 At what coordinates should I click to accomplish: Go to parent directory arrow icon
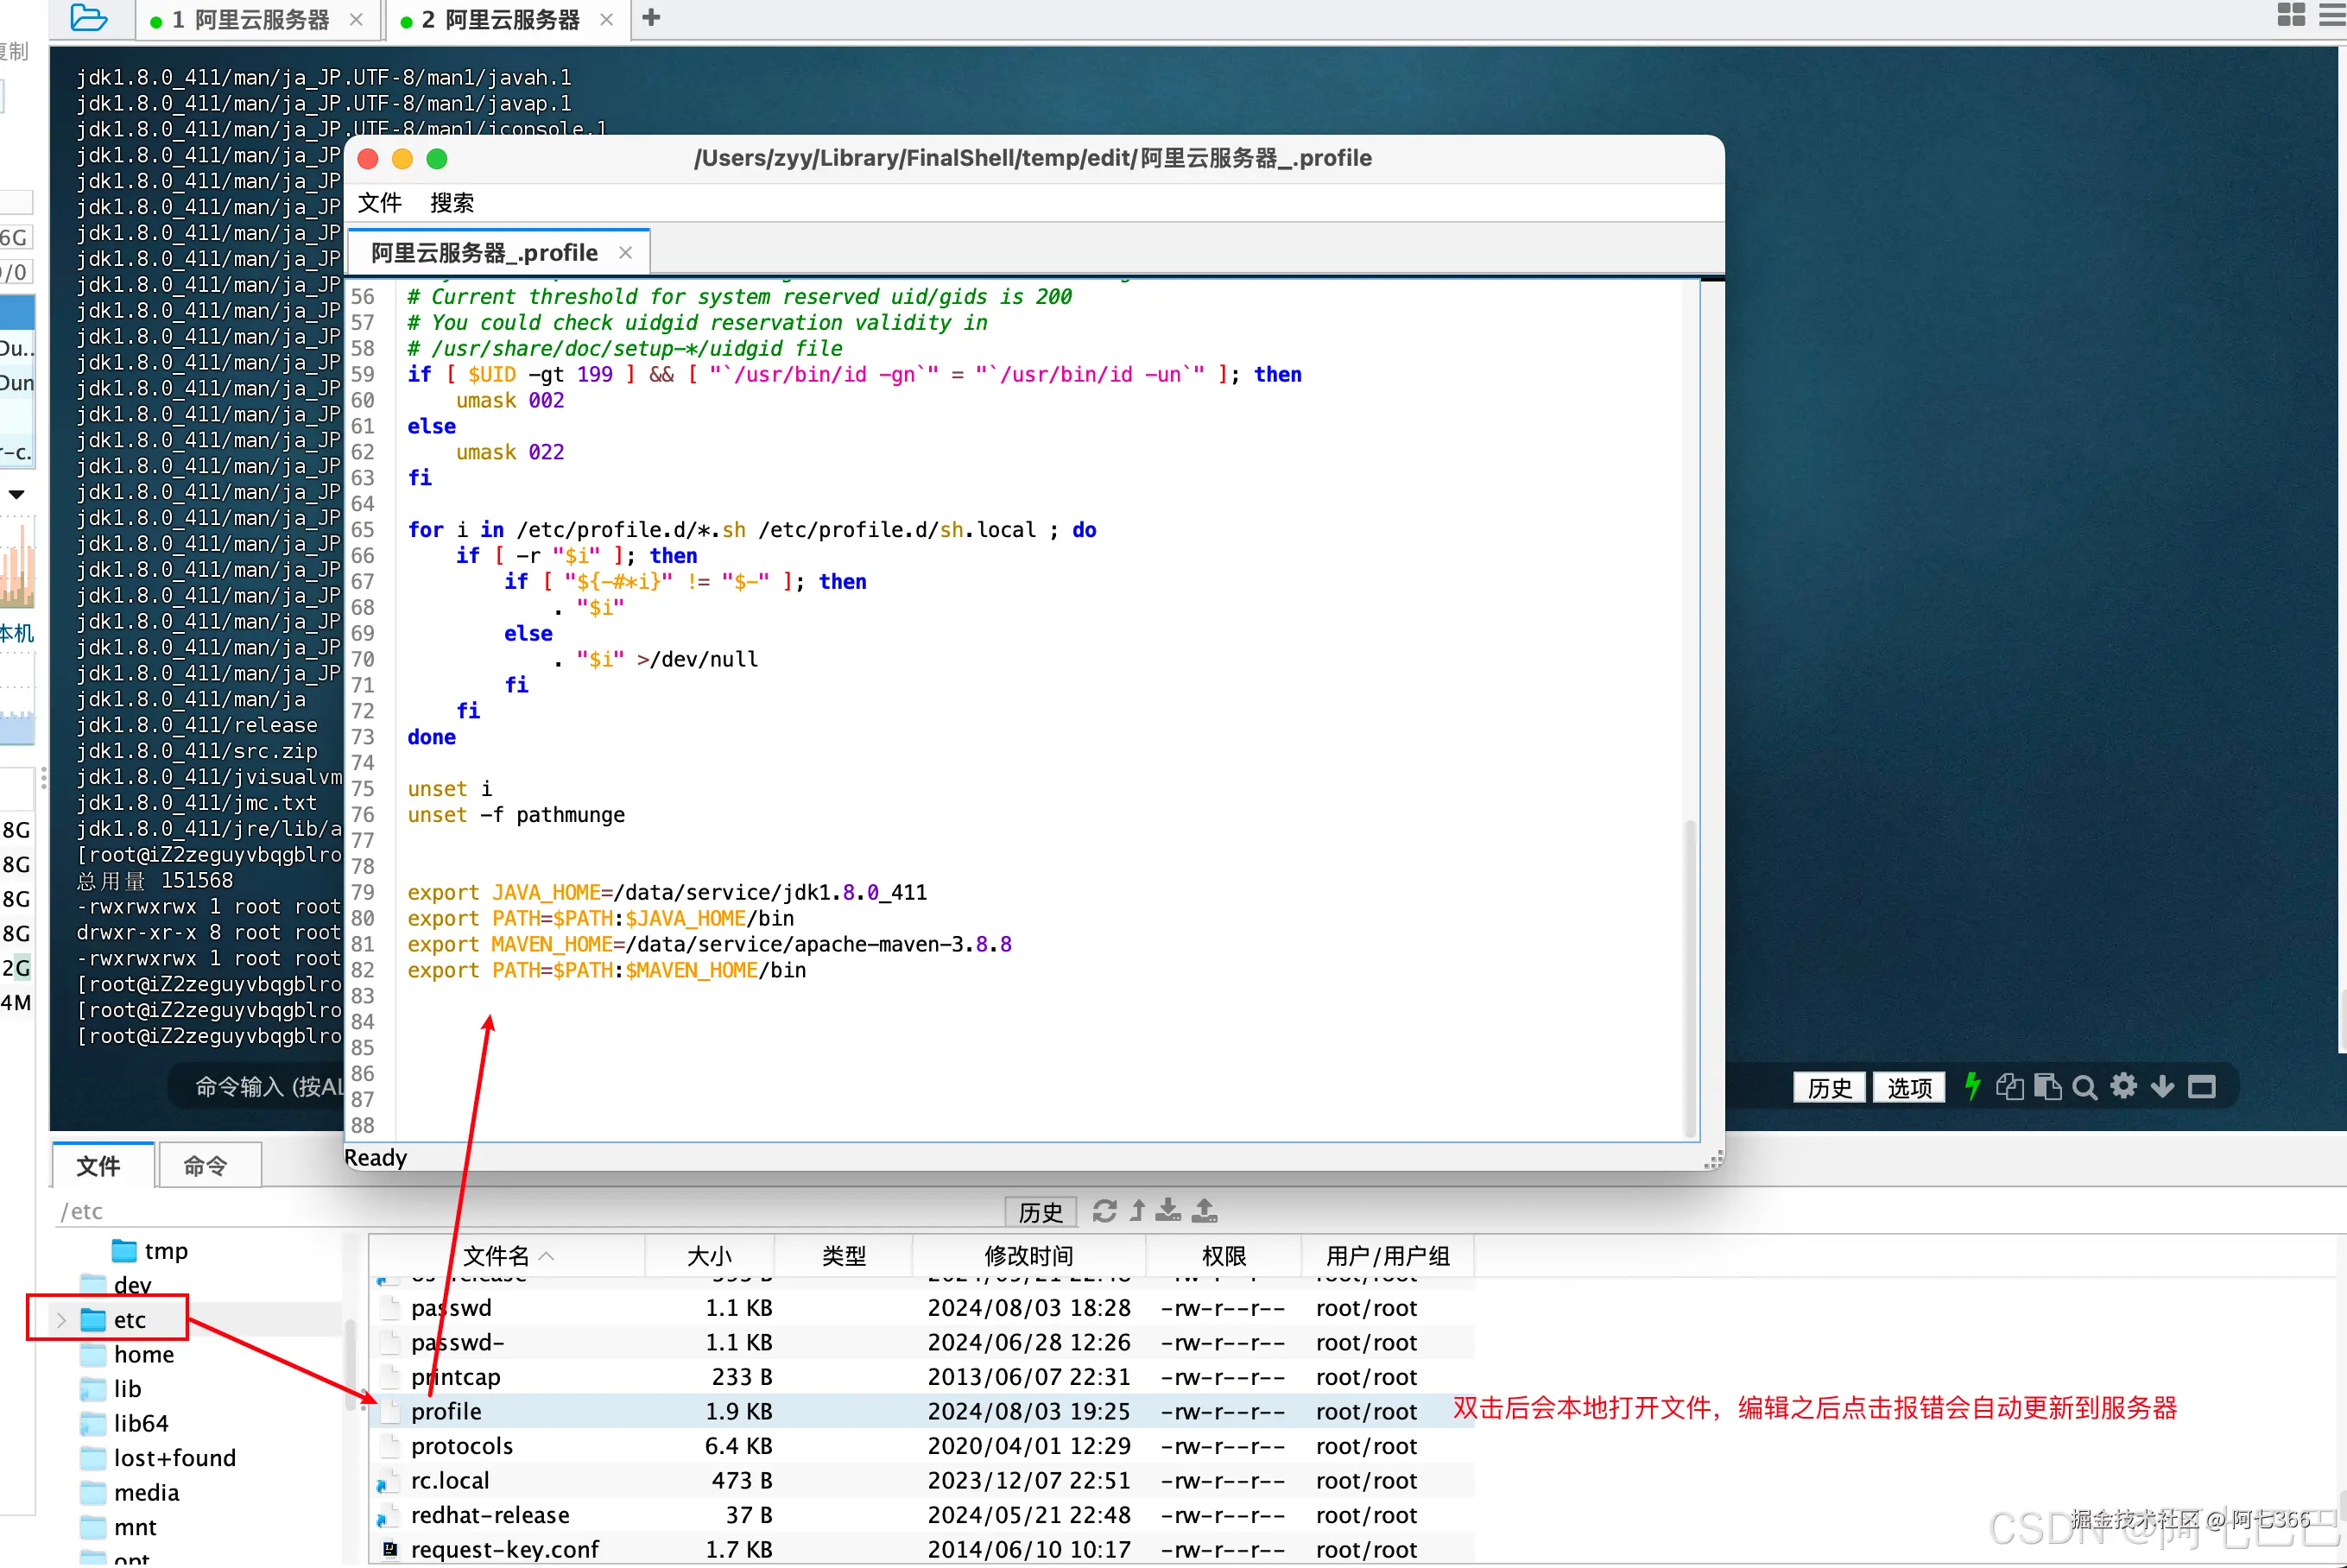[1137, 1211]
